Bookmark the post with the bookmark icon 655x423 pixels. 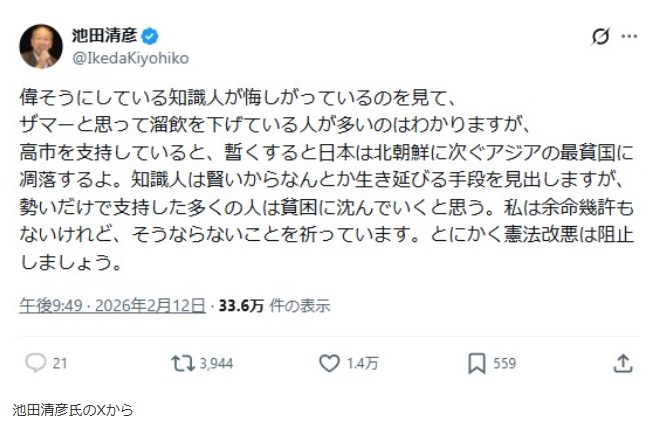click(x=476, y=363)
